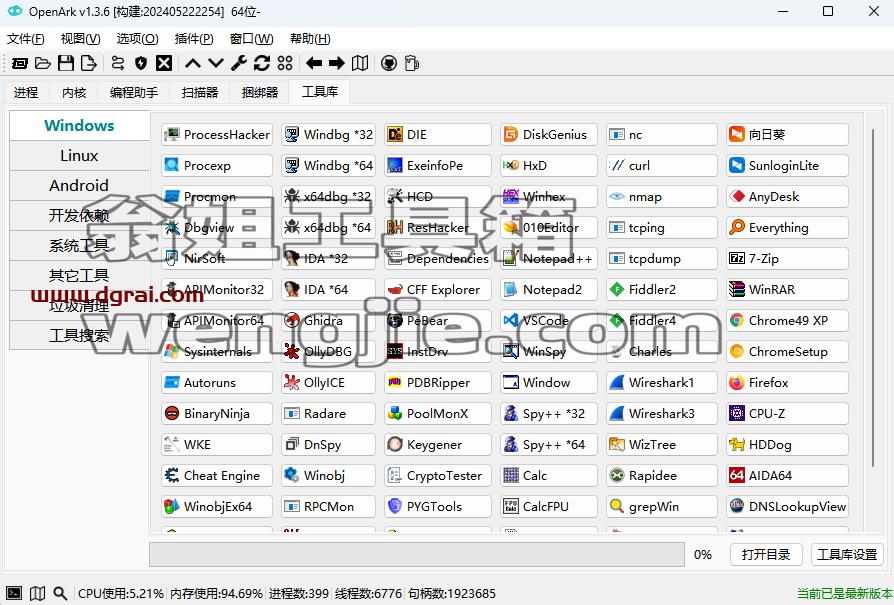Click the download progress bar
This screenshot has width=894, height=605.
click(x=417, y=554)
